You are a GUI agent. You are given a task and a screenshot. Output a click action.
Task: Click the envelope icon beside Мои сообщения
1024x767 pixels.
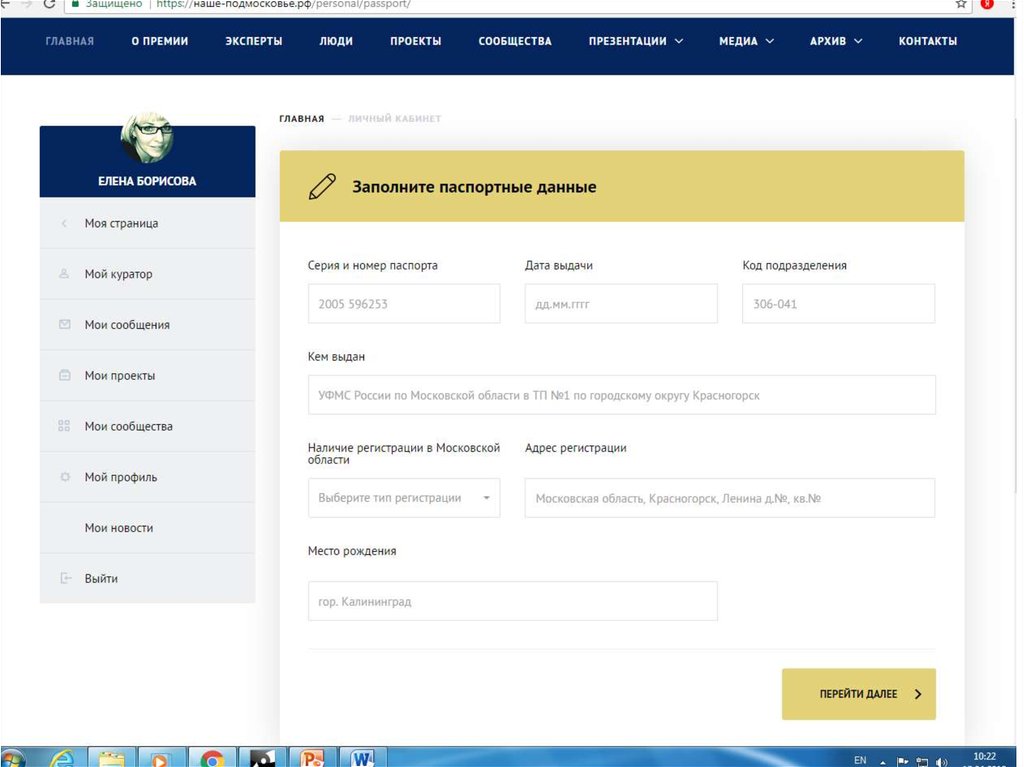[x=64, y=325]
